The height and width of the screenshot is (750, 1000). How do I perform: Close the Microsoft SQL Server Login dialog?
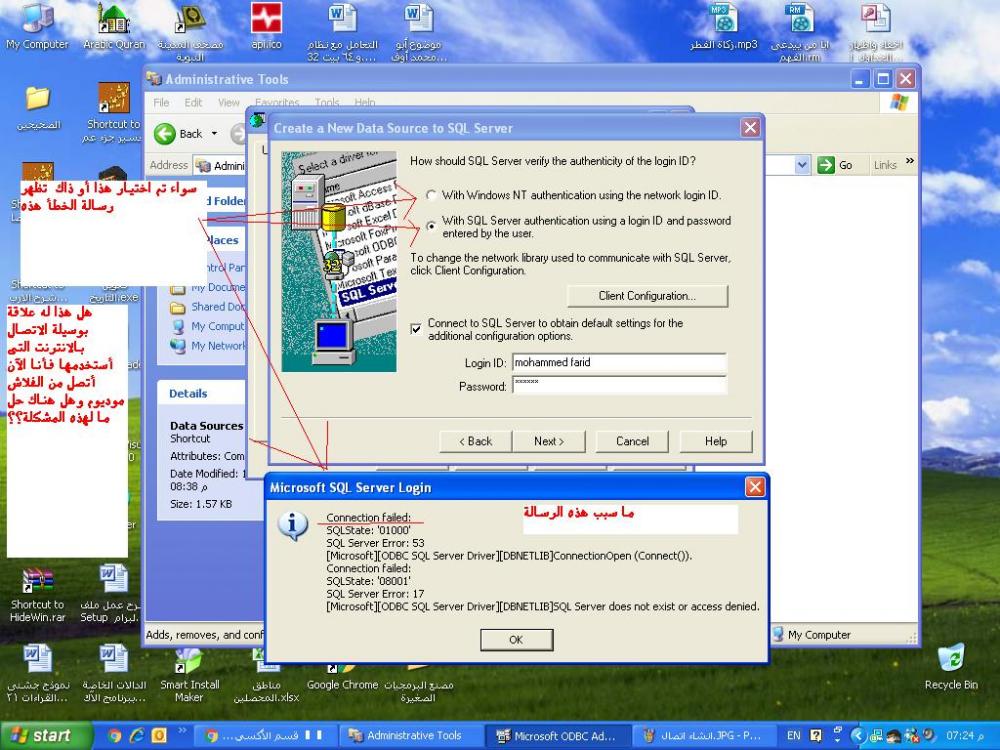tap(755, 487)
